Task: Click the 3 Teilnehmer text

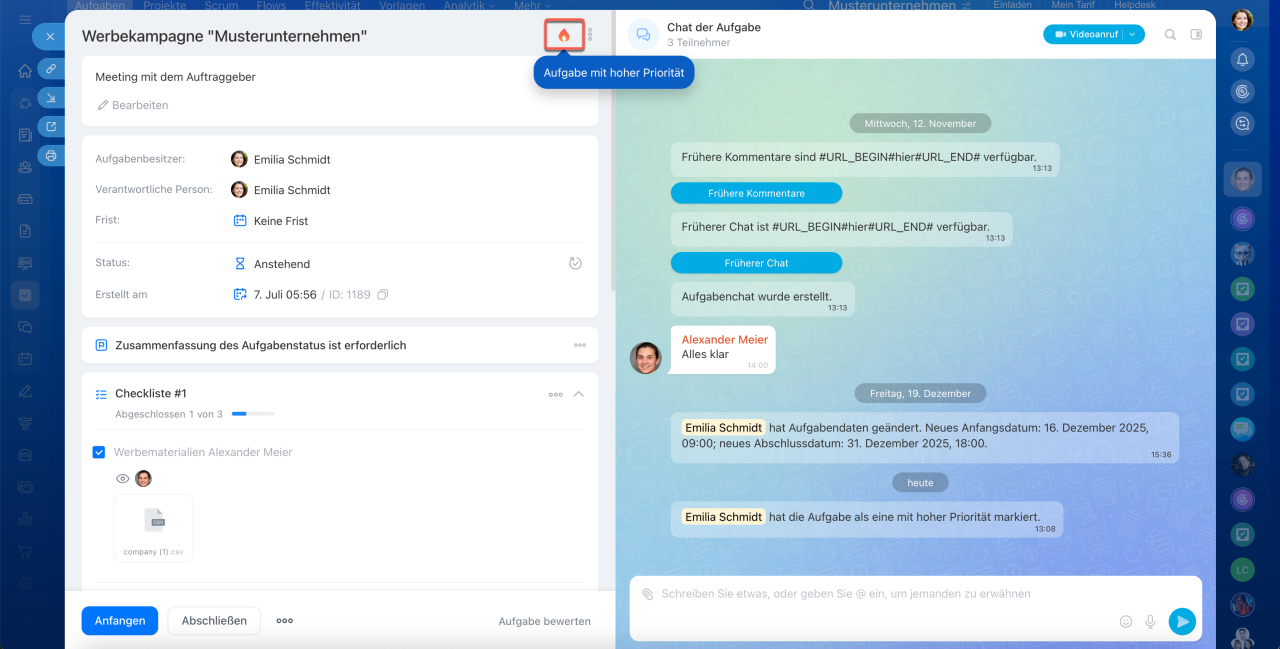Action: 699,43
